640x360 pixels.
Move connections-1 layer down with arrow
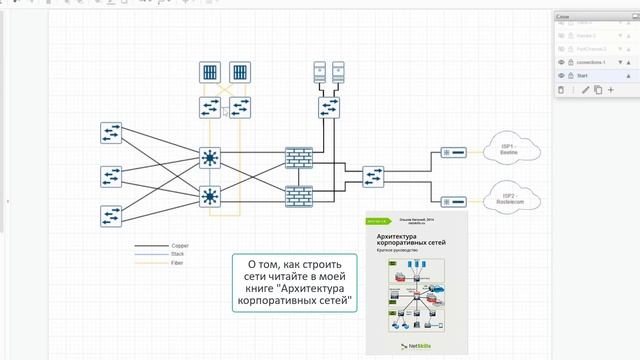[x=620, y=62]
